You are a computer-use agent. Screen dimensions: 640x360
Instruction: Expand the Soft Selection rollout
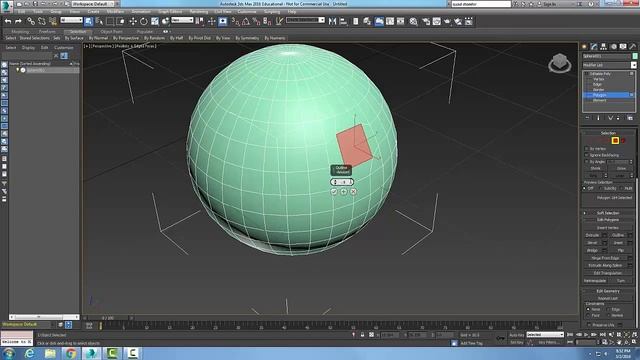click(x=608, y=213)
